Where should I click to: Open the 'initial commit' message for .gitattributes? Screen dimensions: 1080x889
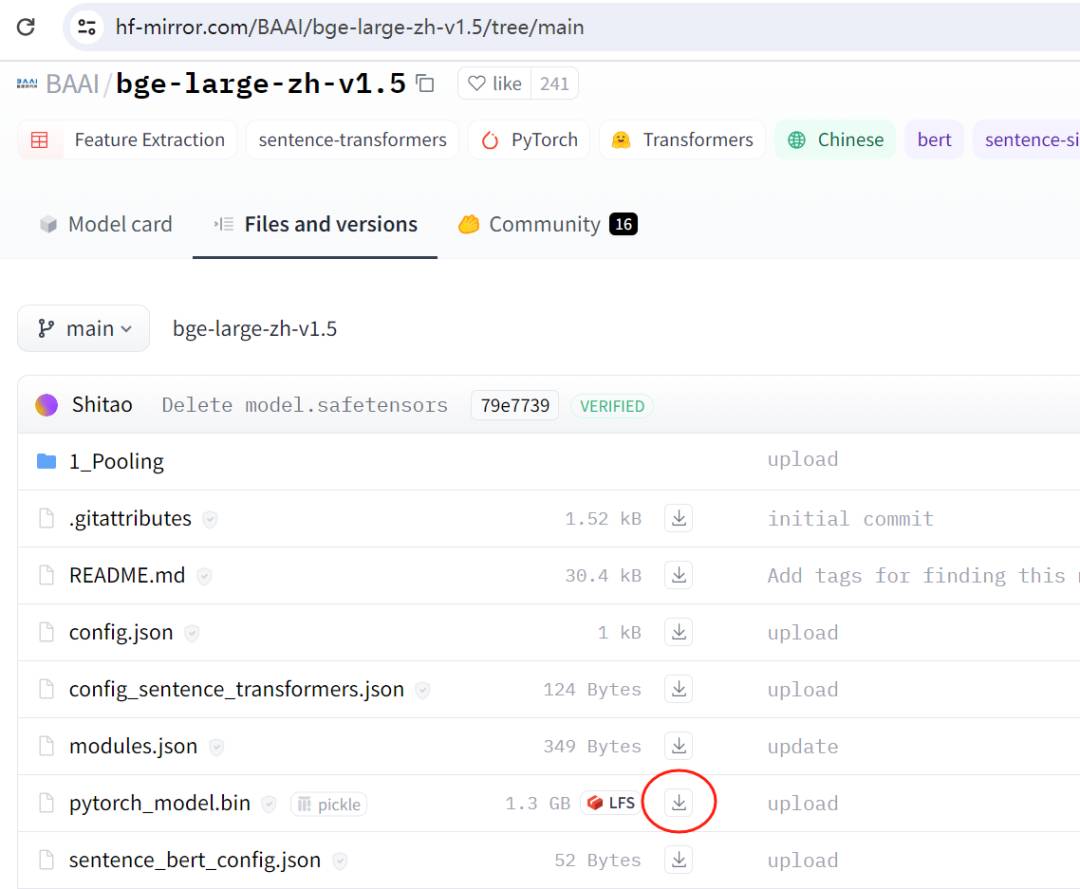pos(851,519)
